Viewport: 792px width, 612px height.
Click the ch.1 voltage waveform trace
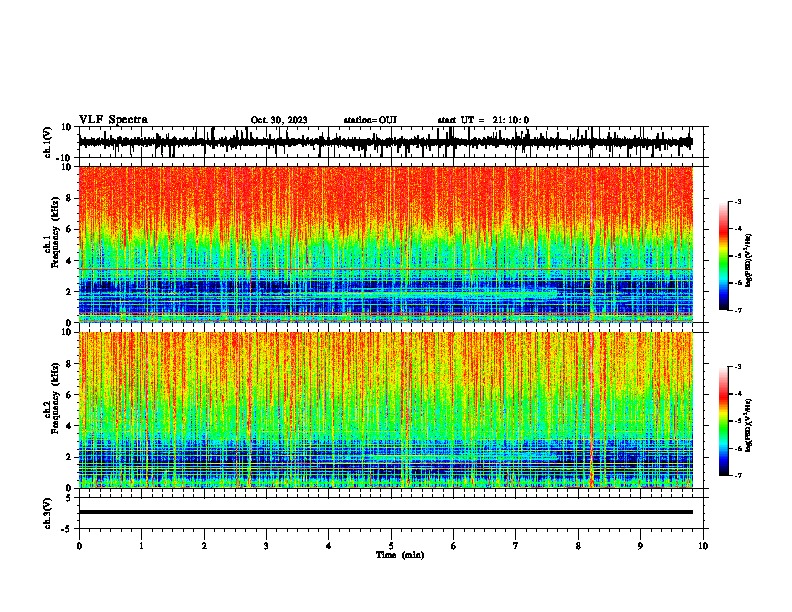click(385, 142)
